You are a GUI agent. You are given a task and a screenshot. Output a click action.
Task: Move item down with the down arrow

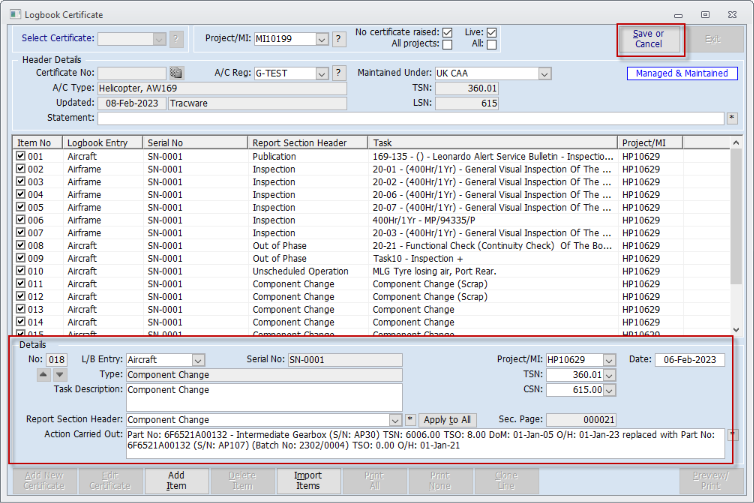60,375
